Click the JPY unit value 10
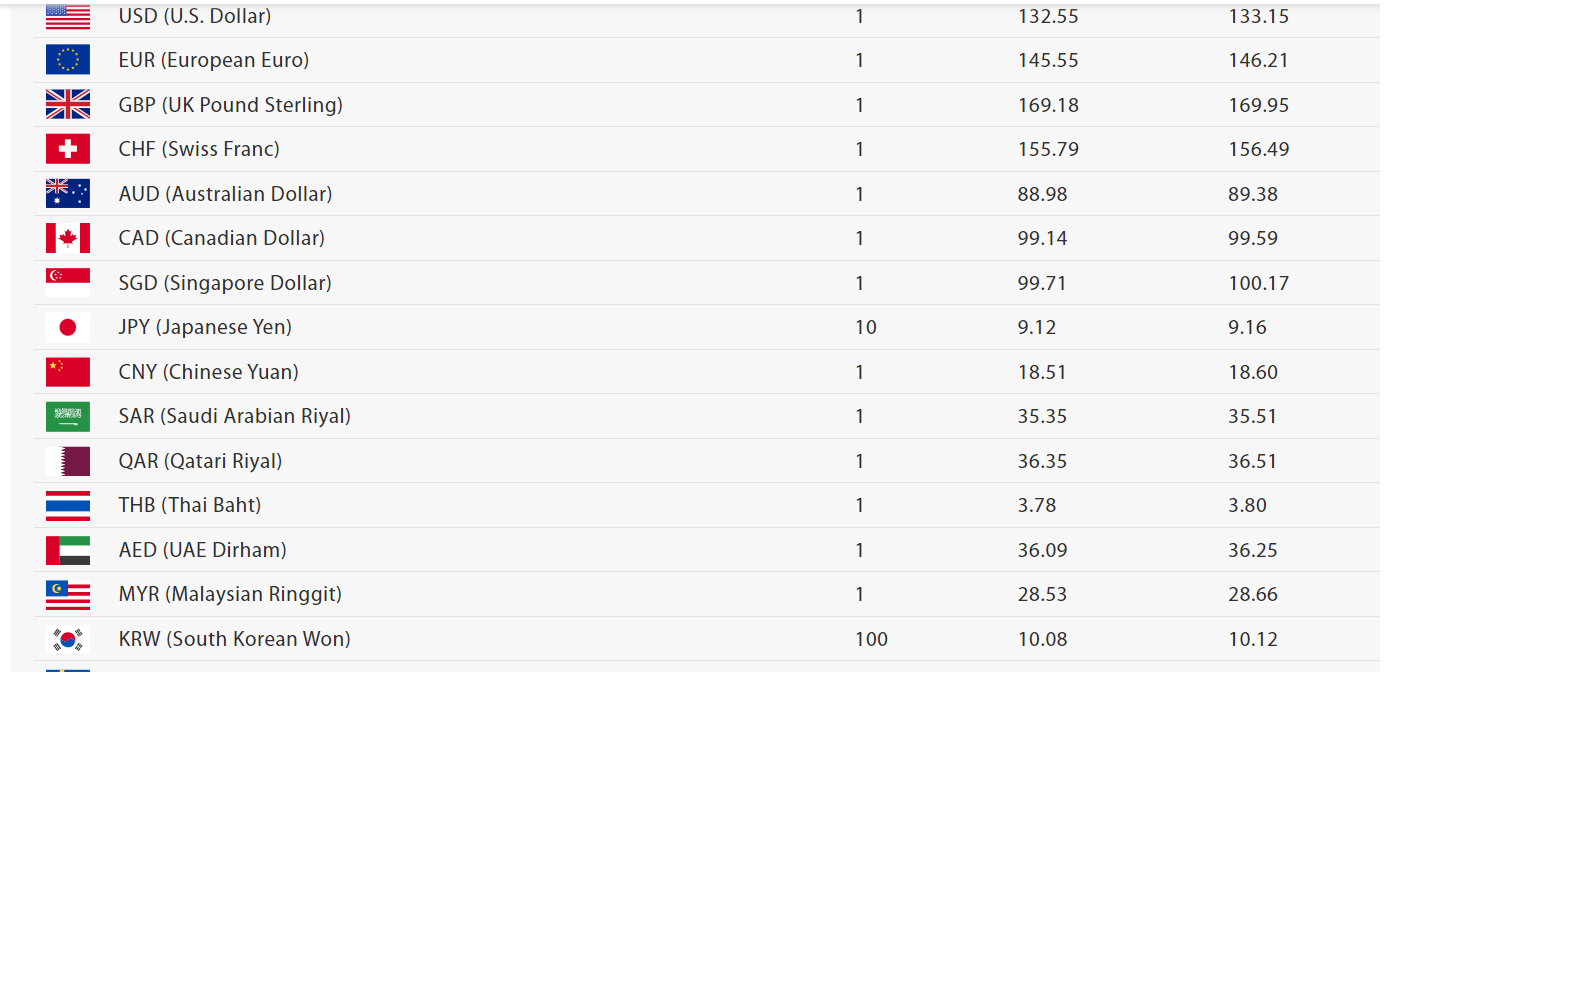Screen dimensions: 1586x985 866,327
